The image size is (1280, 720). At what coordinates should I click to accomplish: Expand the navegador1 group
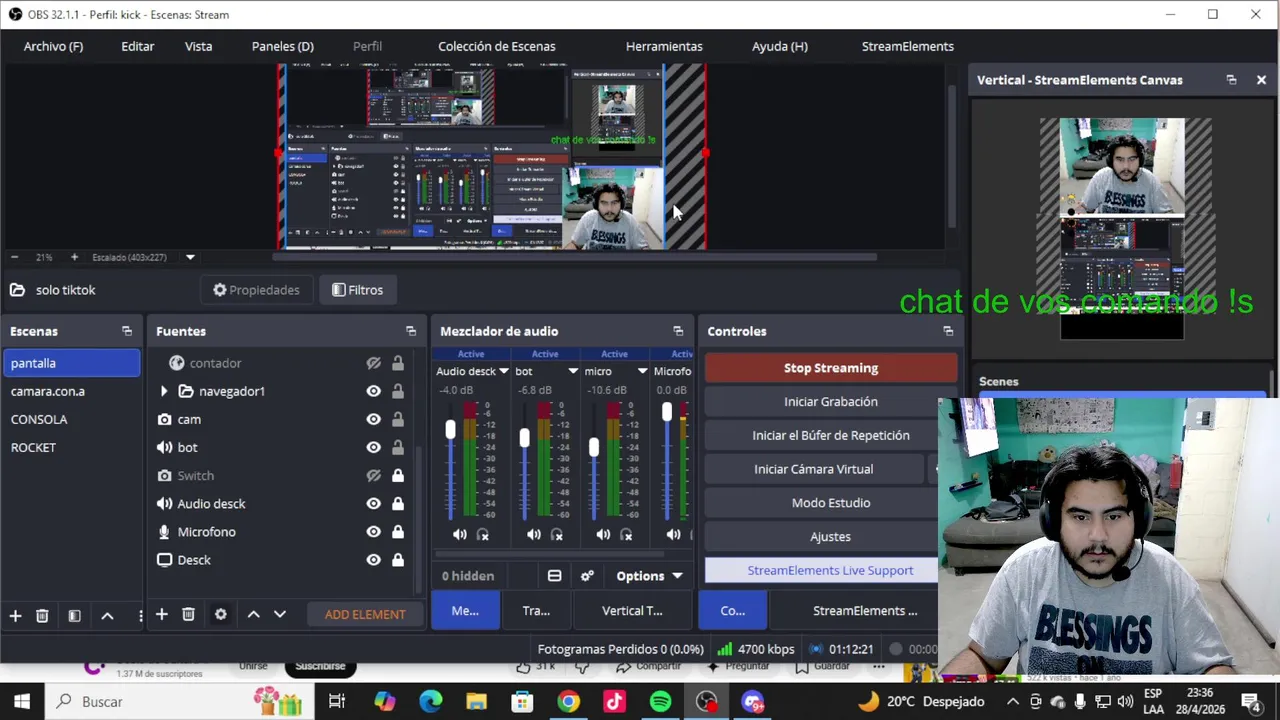click(164, 391)
